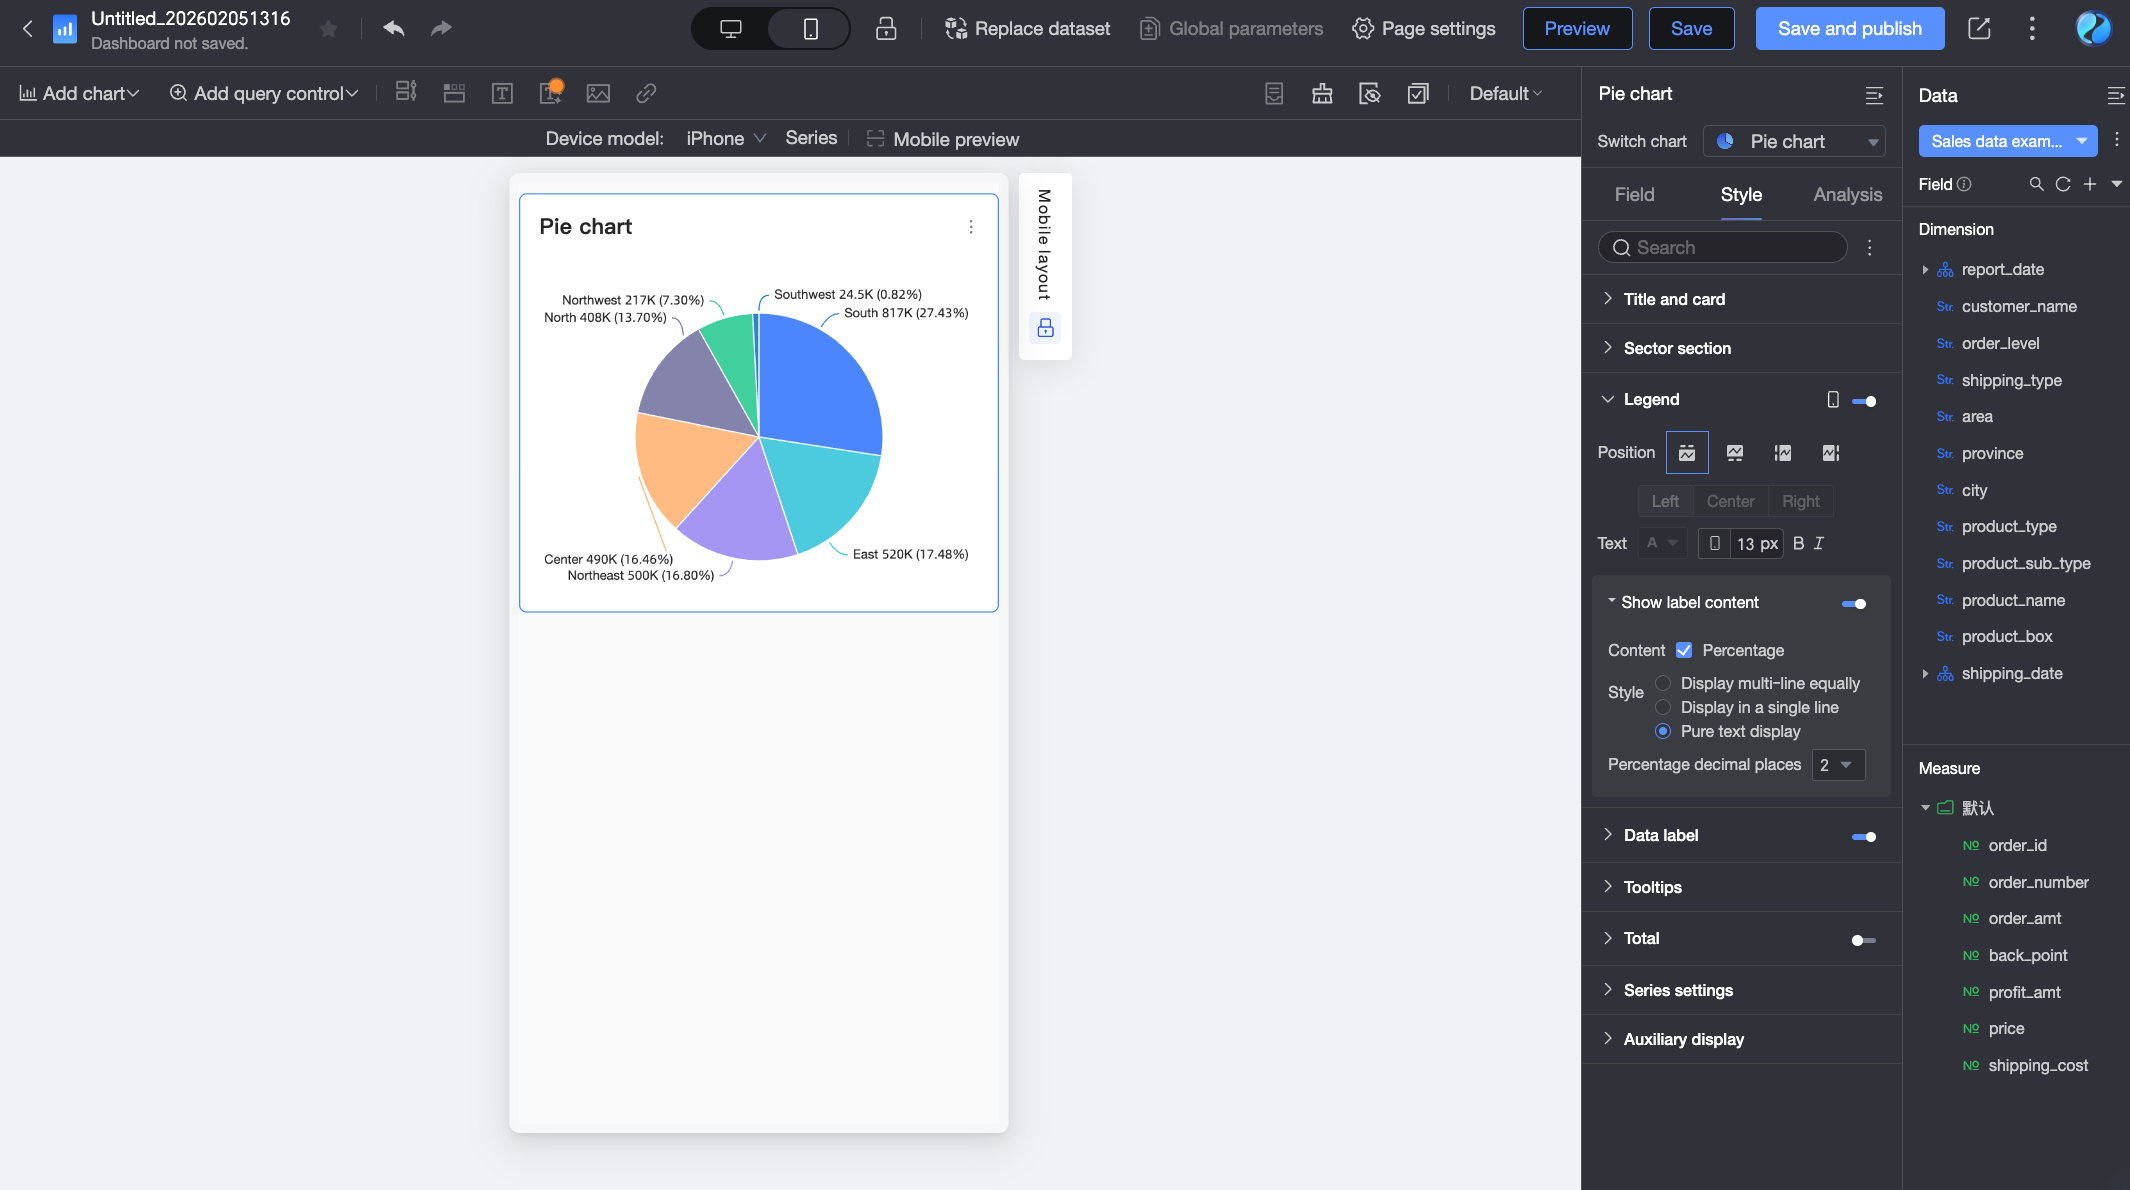Insert a text box widget icon
The height and width of the screenshot is (1190, 2130).
[x=502, y=93]
